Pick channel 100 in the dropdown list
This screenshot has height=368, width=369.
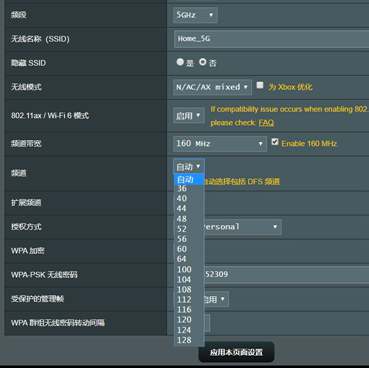(189, 269)
